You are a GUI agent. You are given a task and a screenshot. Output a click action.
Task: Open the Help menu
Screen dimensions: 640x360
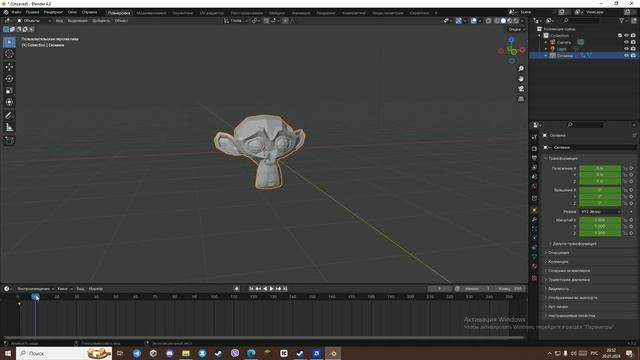click(89, 12)
